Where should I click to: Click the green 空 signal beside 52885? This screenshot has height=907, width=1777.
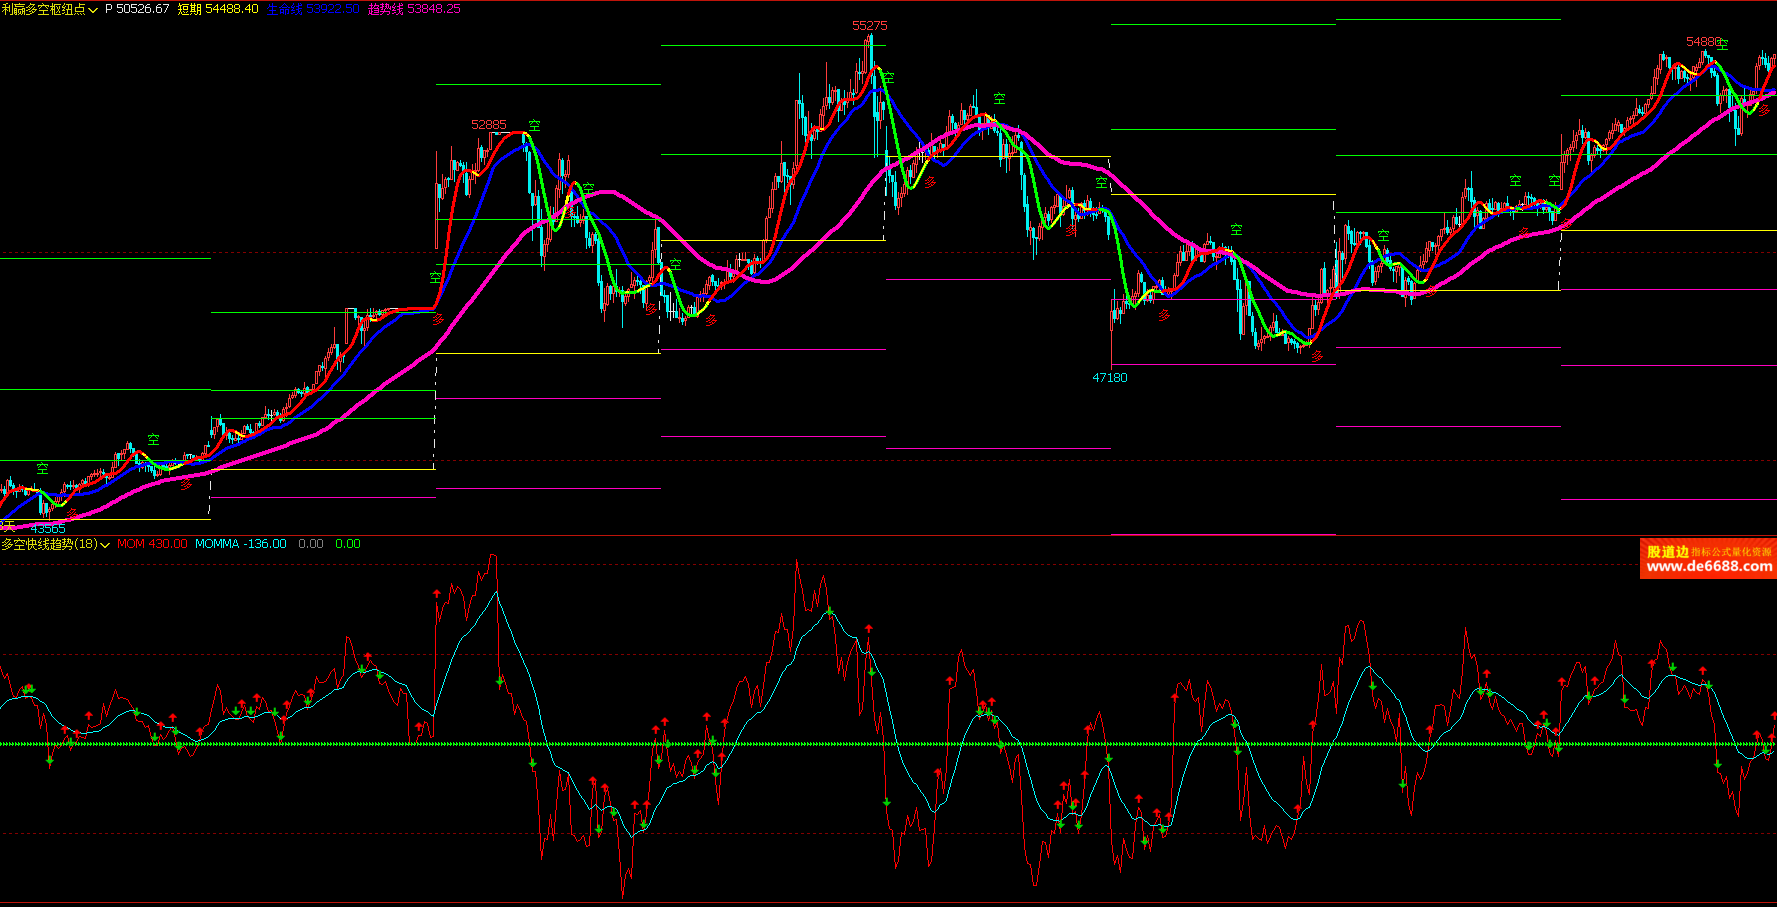pos(535,125)
